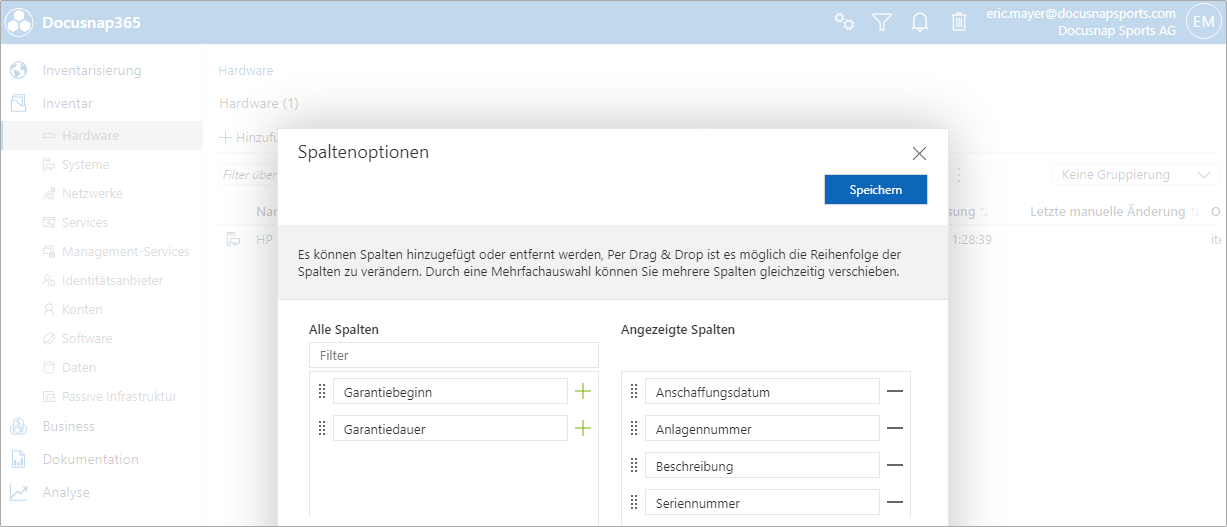Click the trash bin icon in header

pos(959,22)
